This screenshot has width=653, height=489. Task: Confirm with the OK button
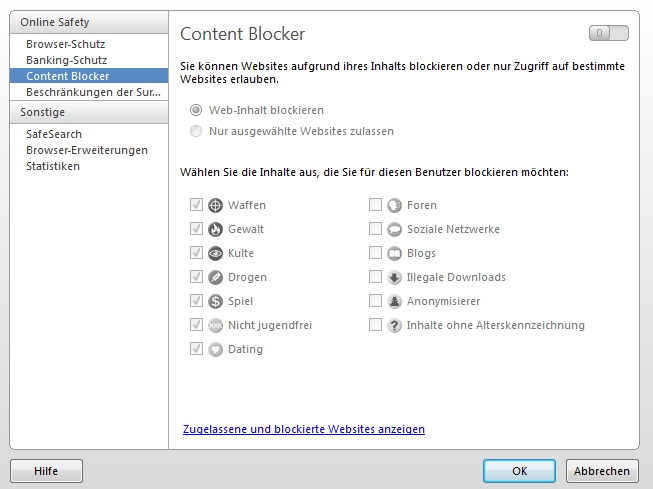click(x=519, y=471)
